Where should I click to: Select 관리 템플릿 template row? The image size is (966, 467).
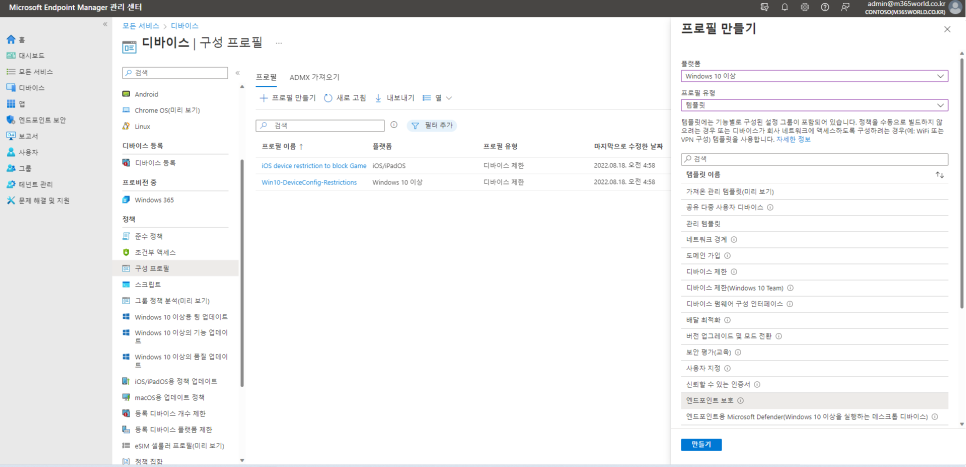click(814, 223)
